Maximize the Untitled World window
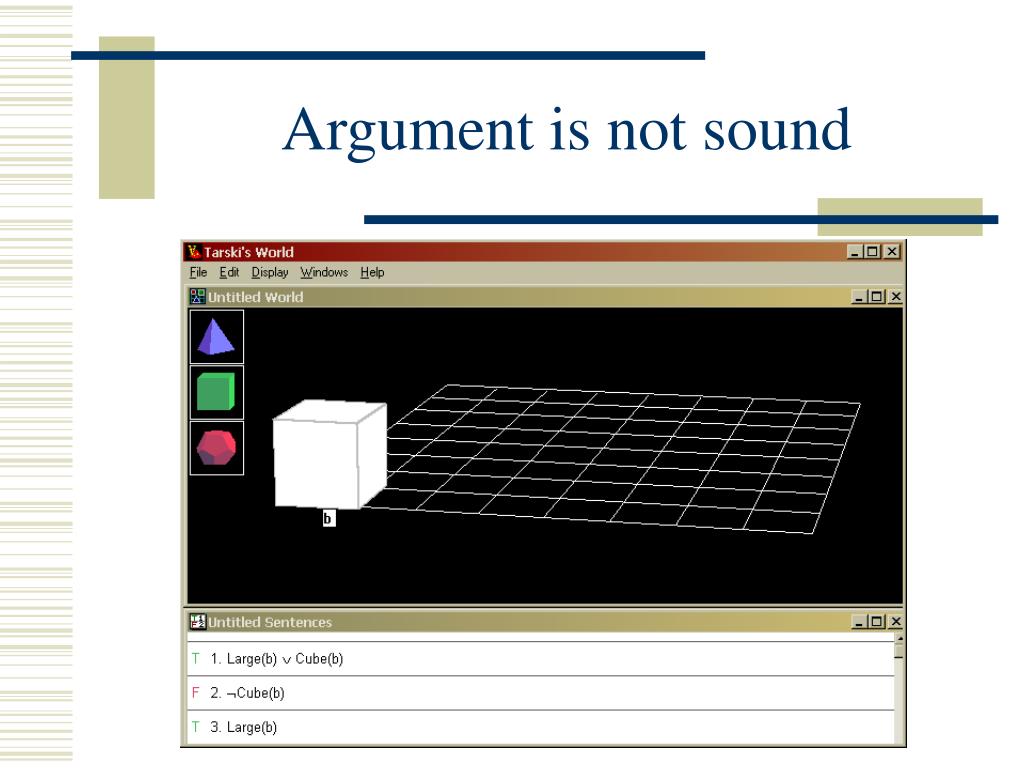The height and width of the screenshot is (768, 1024). [876, 297]
